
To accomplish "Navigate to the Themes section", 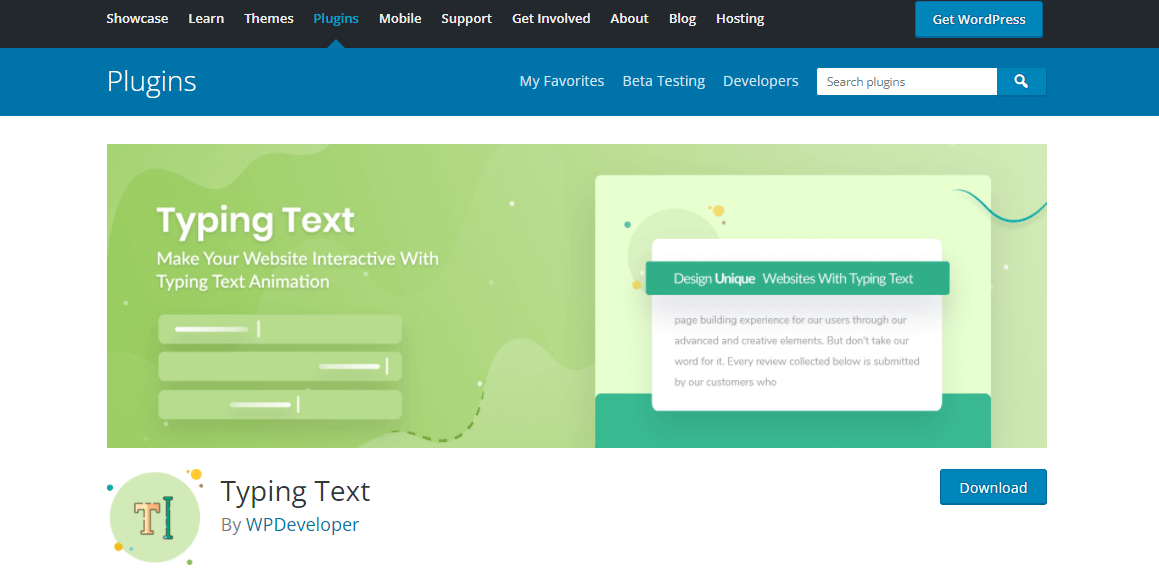I will click(268, 18).
